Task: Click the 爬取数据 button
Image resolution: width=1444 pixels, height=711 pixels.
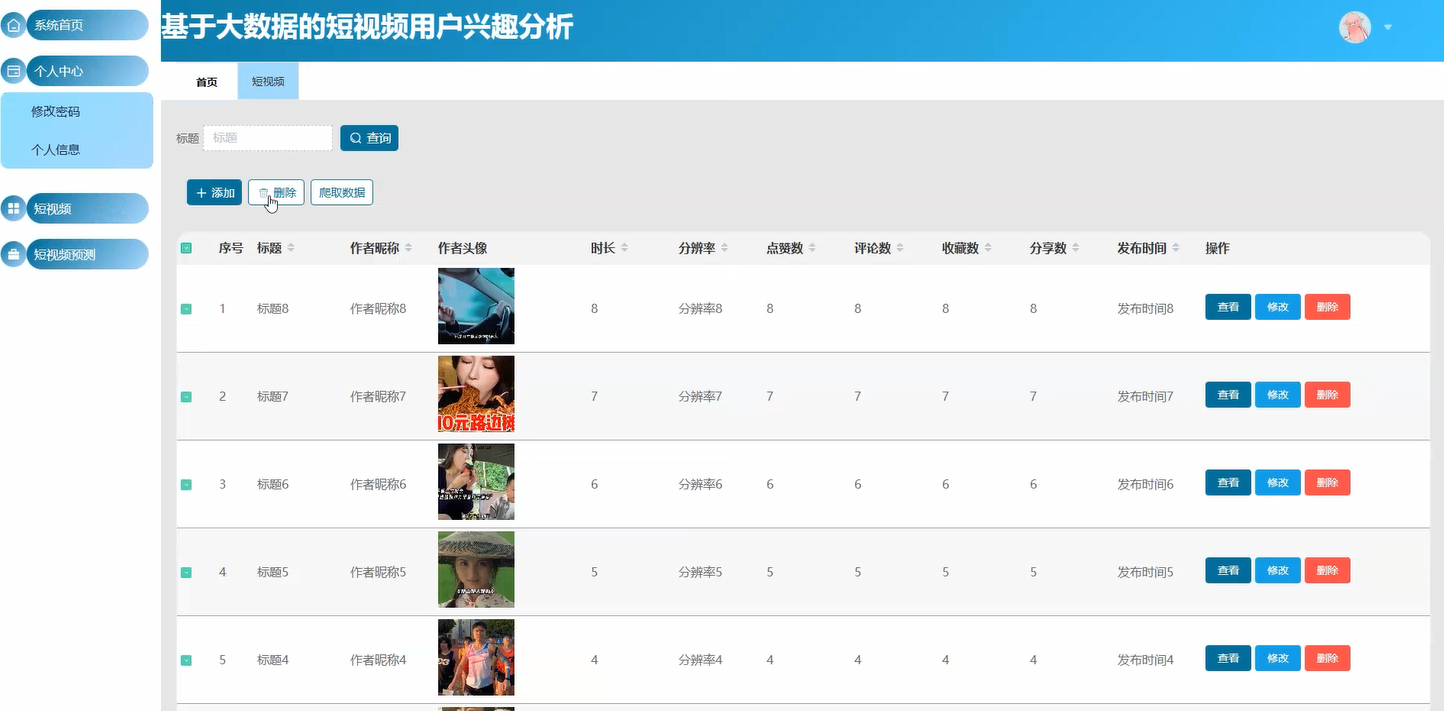Action: tap(342, 193)
